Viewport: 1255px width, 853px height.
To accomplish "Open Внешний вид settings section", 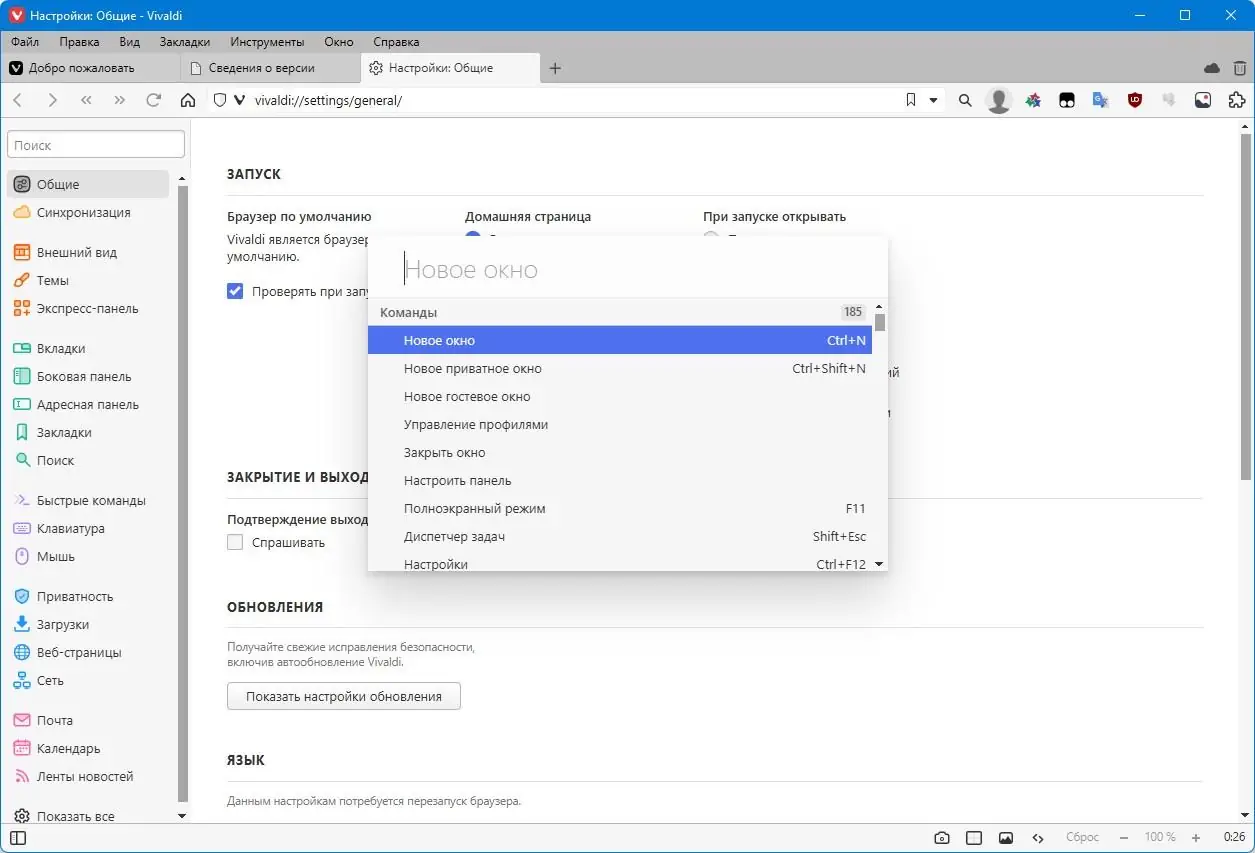I will tap(88, 252).
